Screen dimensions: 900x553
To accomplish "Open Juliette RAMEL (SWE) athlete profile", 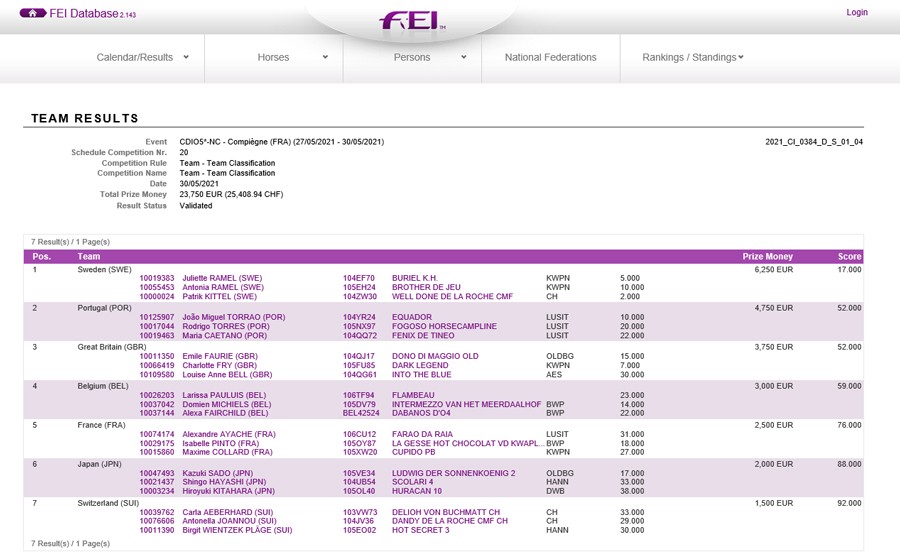I will pos(222,278).
